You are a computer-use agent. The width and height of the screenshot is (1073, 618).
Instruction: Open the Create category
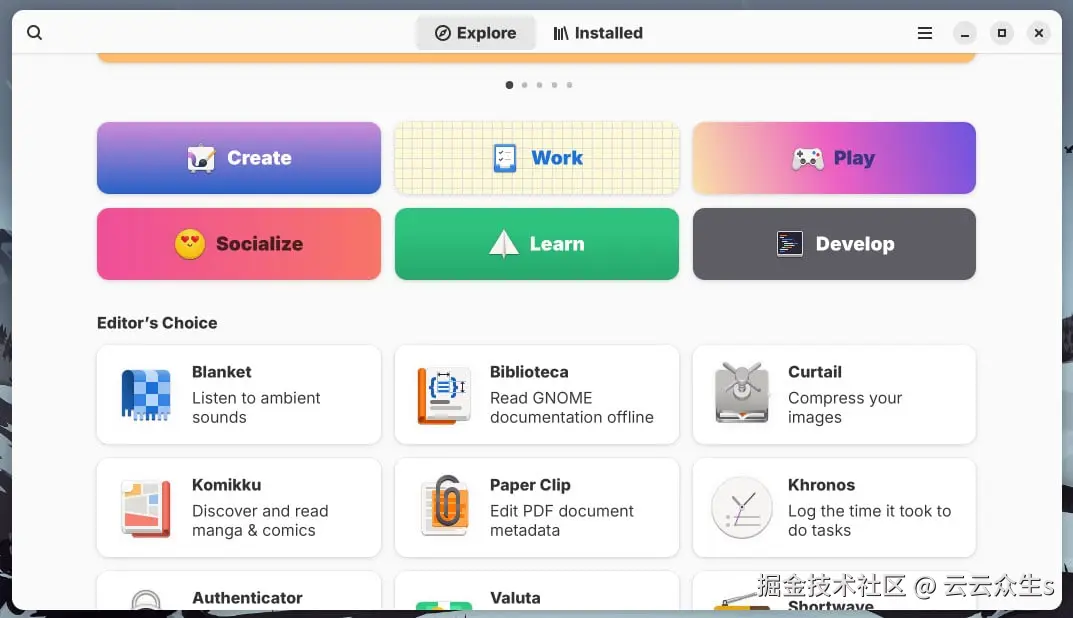[239, 158]
